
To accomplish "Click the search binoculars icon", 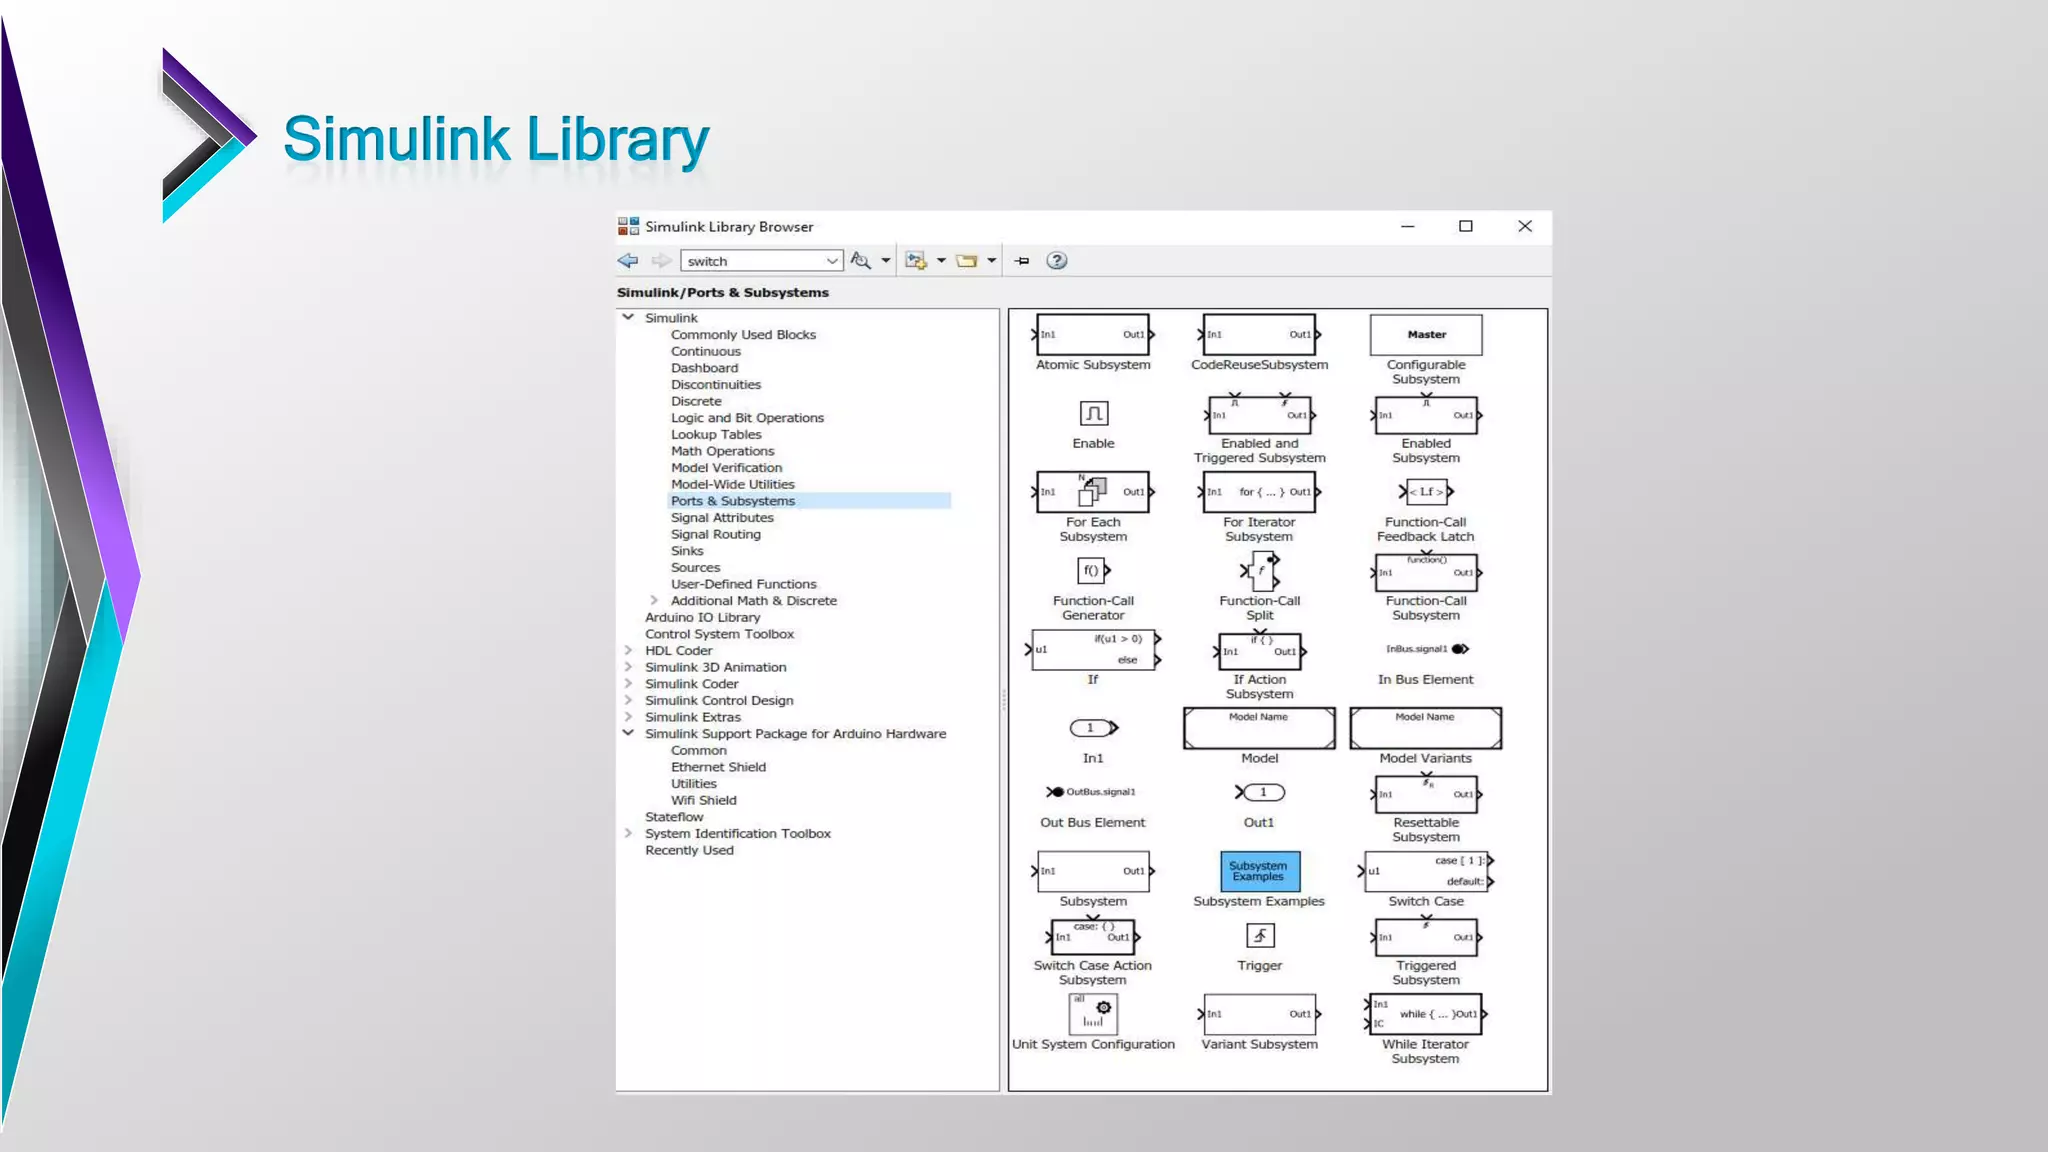I will pos(860,261).
